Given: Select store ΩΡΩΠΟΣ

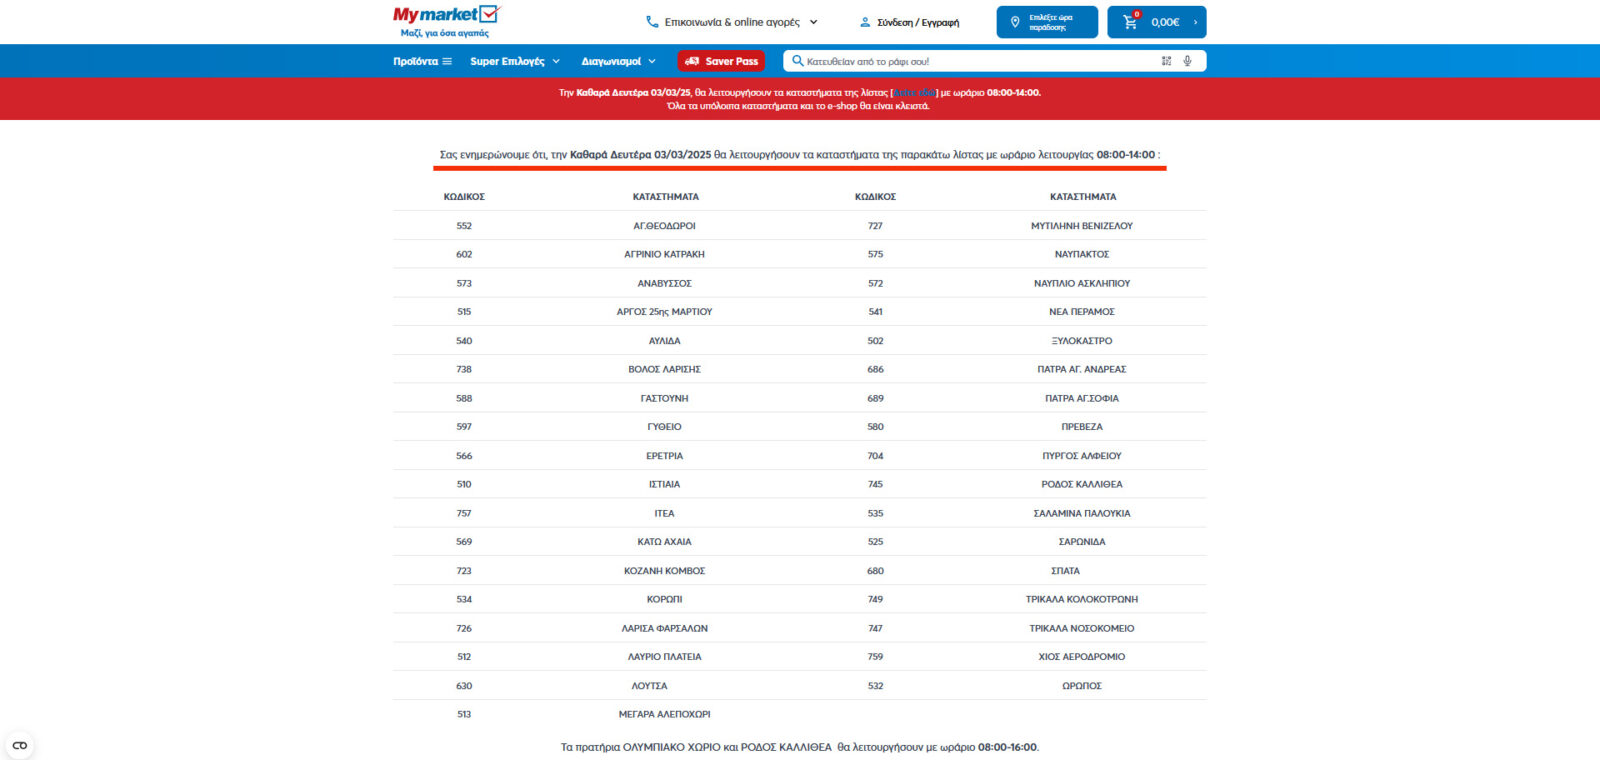Looking at the screenshot, I should (1082, 686).
